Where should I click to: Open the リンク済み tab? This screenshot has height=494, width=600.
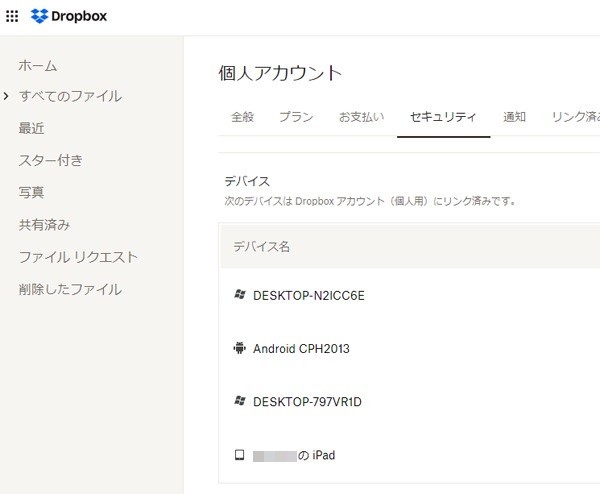click(x=576, y=117)
